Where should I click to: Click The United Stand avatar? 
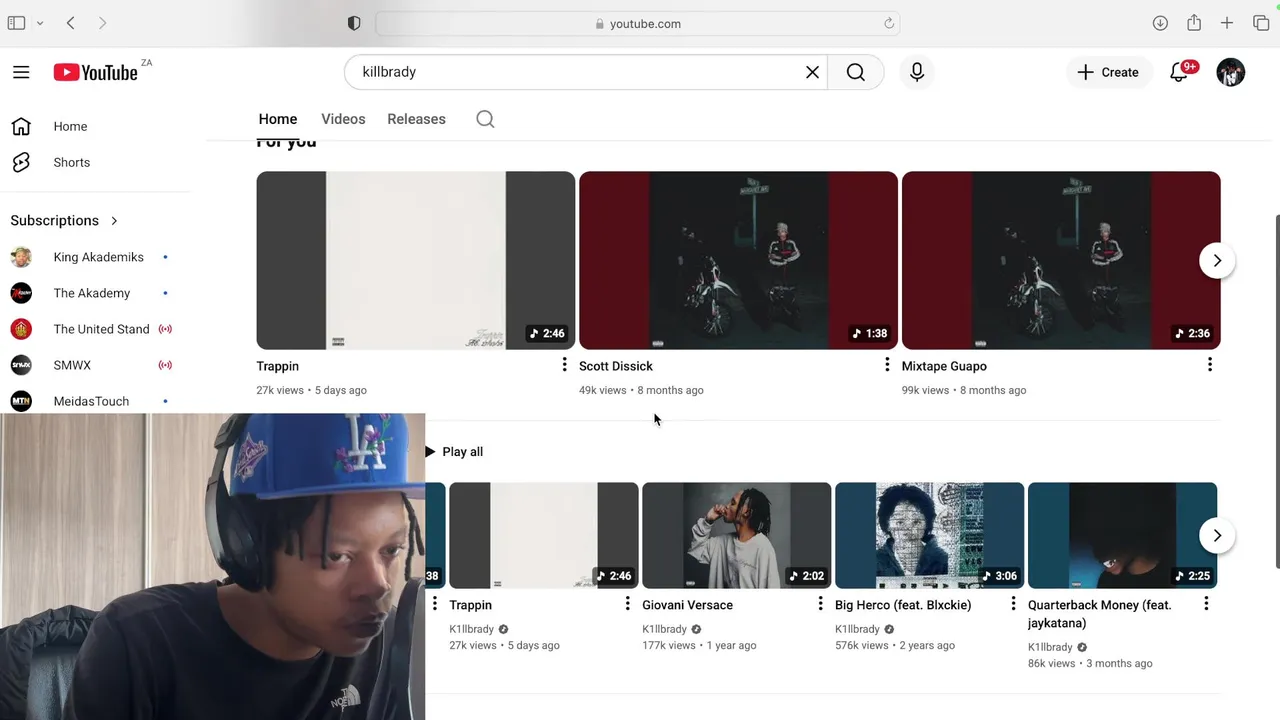(x=21, y=329)
